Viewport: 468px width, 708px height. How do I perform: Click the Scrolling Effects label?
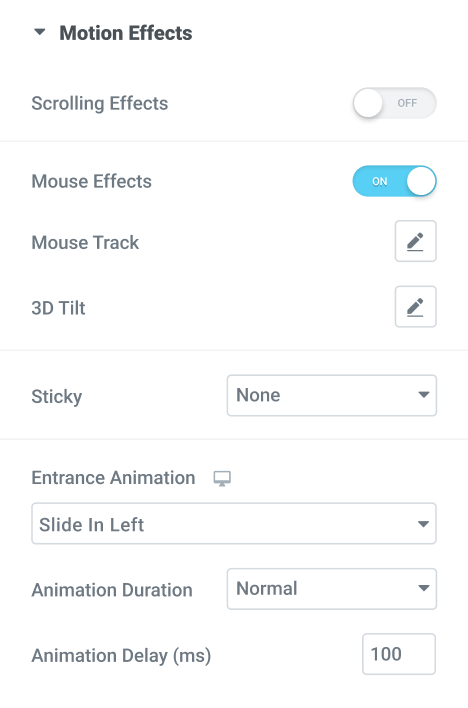pyautogui.click(x=99, y=103)
